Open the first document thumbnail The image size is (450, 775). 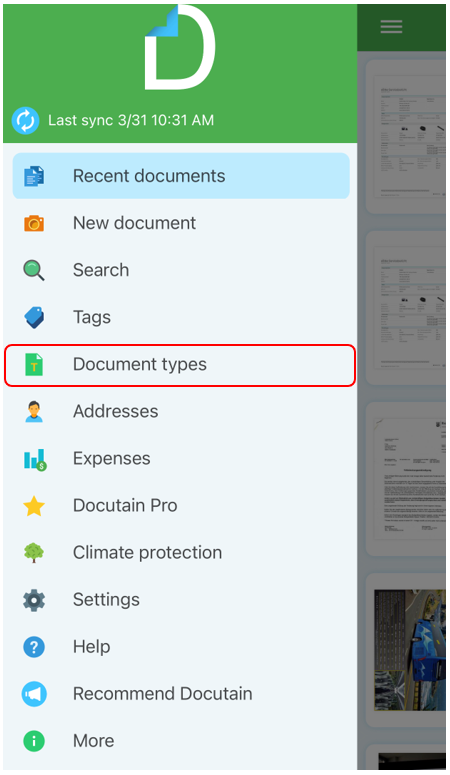coord(406,137)
